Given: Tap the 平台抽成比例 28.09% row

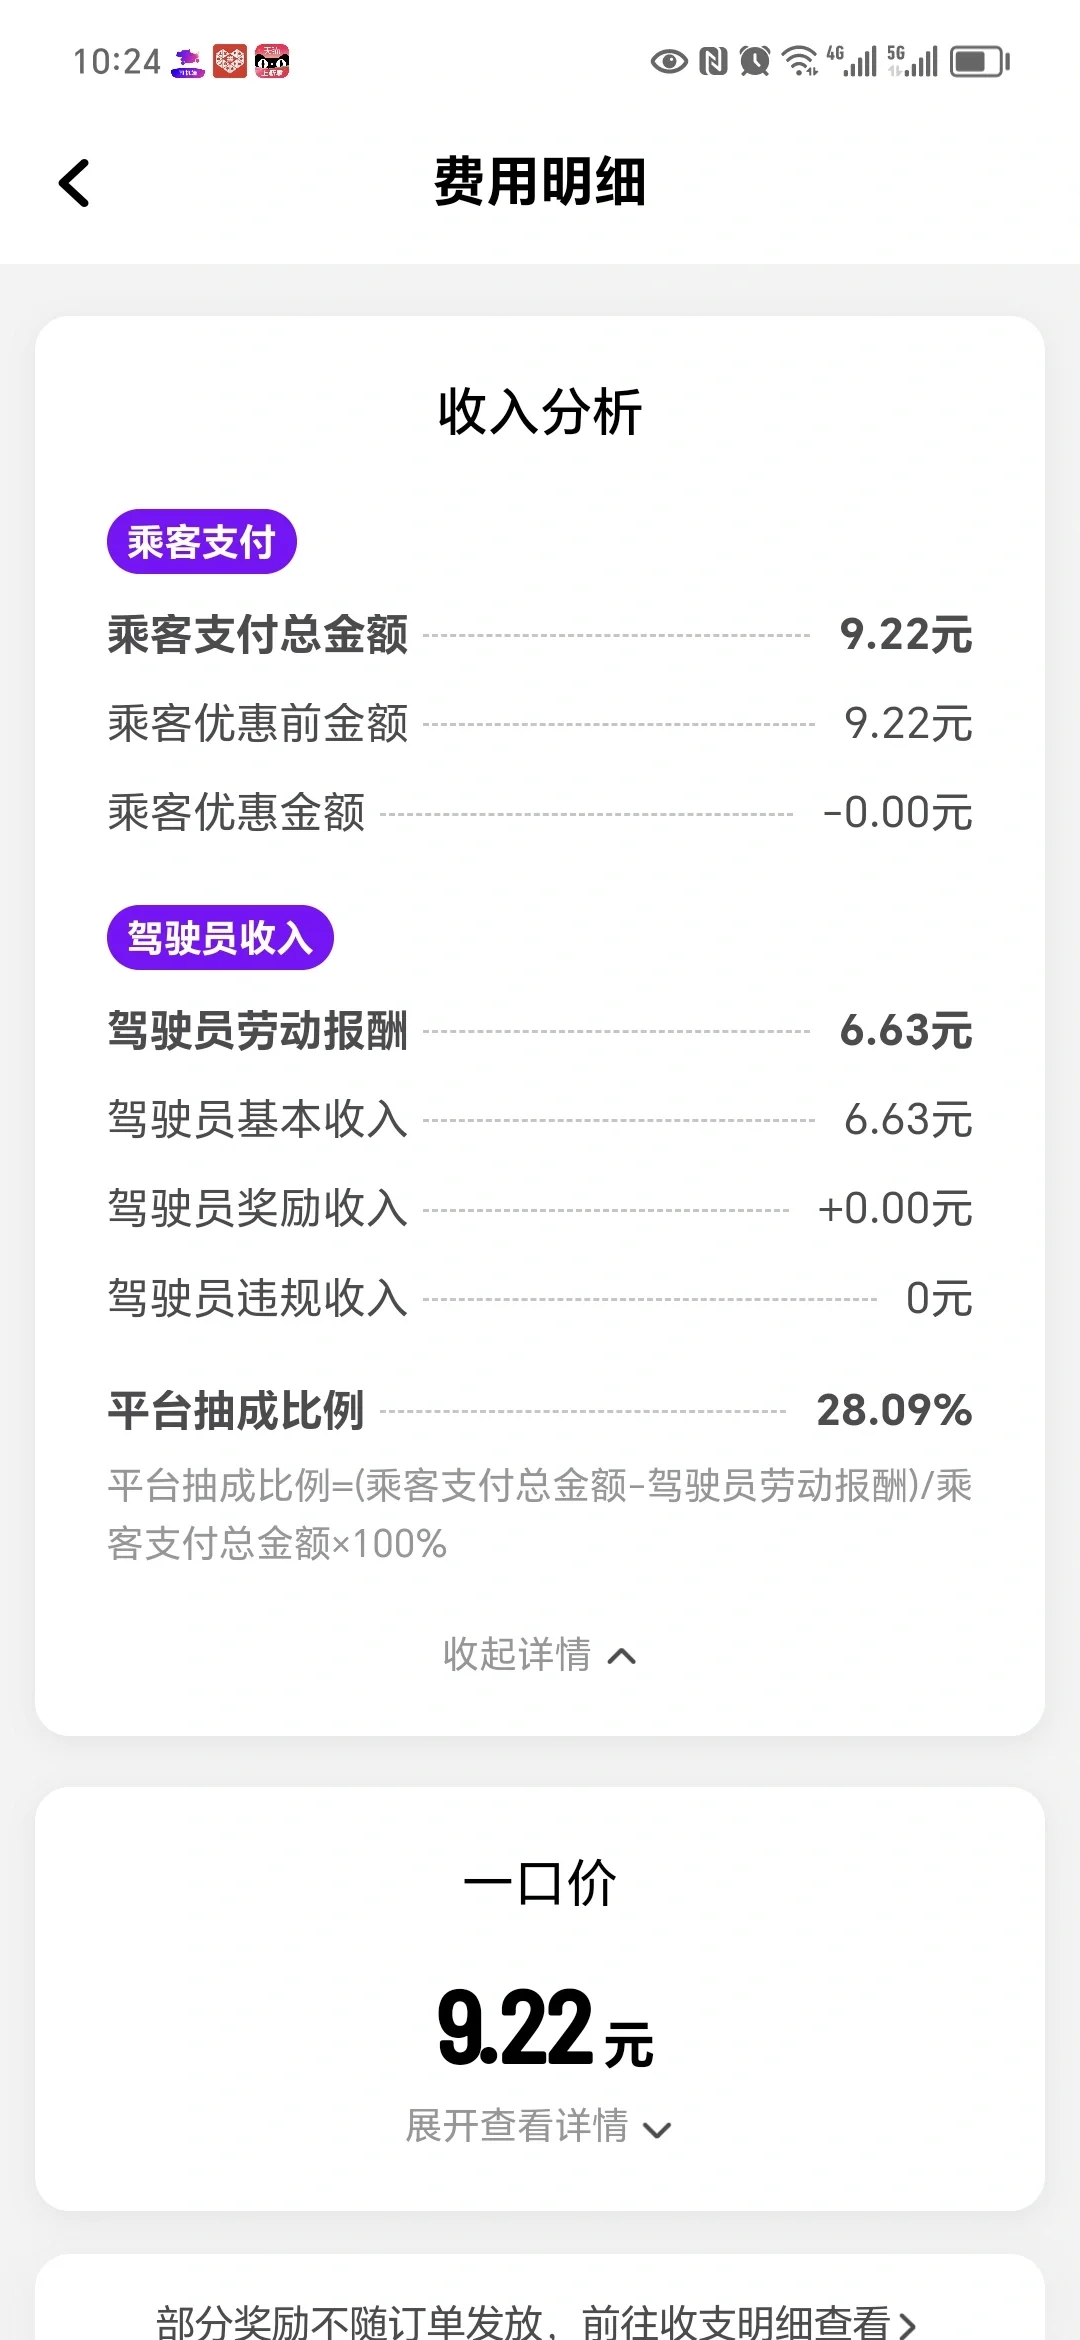Looking at the screenshot, I should coord(540,1411).
